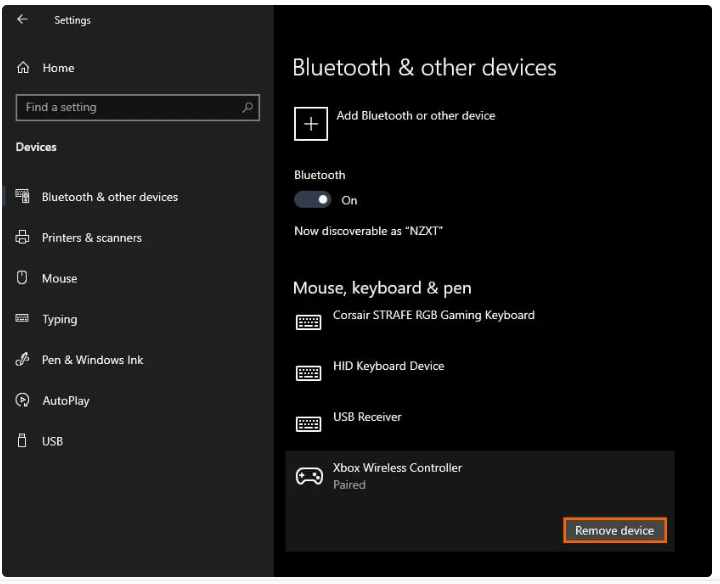
Task: Click the Settings window title
Action: tap(73, 20)
